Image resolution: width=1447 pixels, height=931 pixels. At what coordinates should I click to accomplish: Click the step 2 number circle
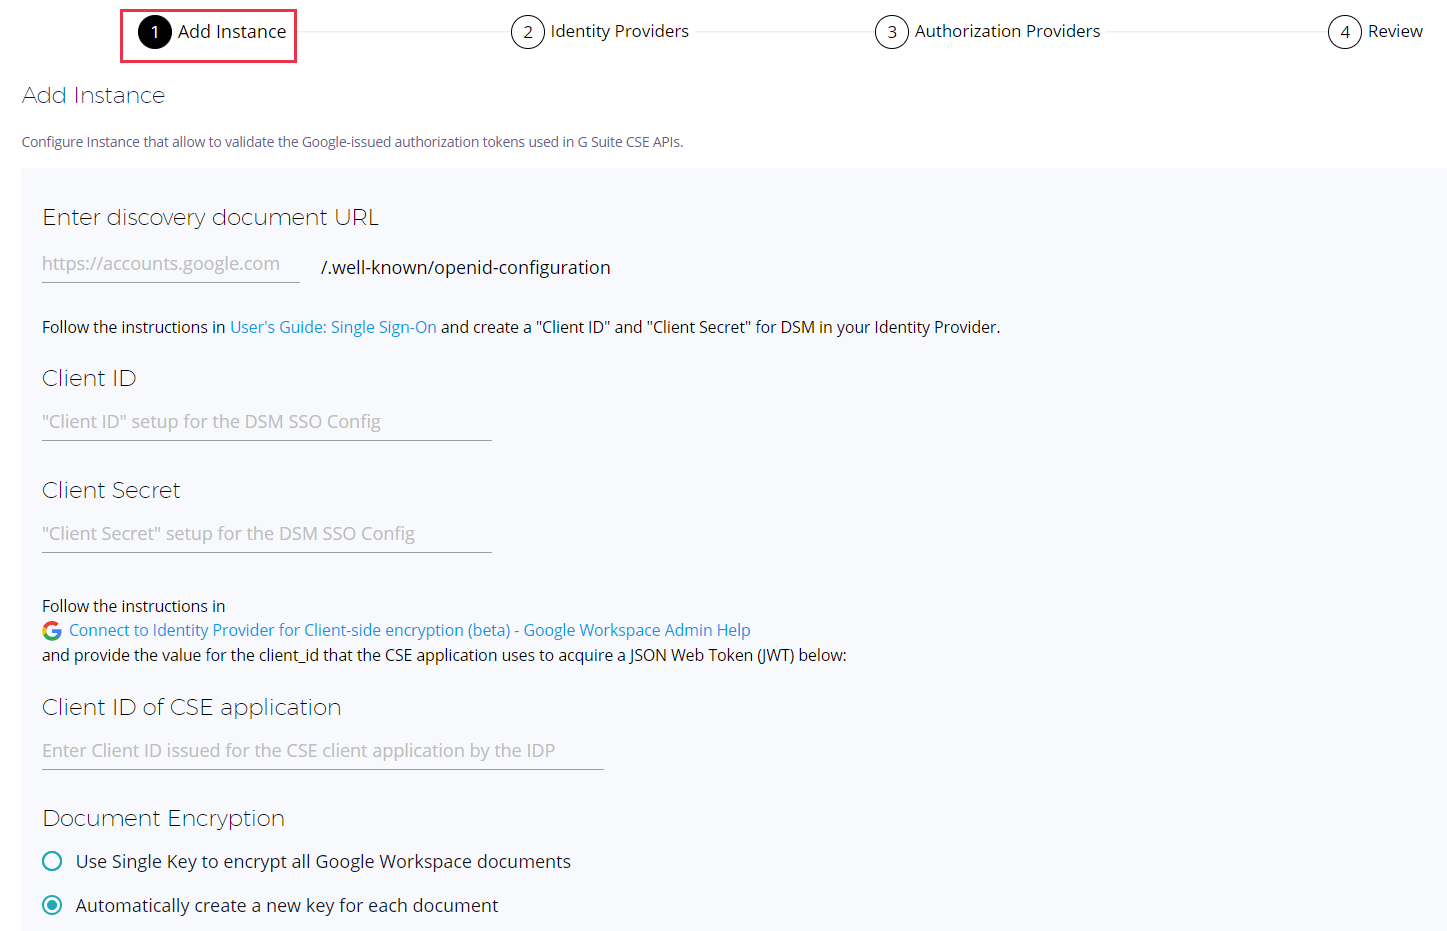pos(528,32)
